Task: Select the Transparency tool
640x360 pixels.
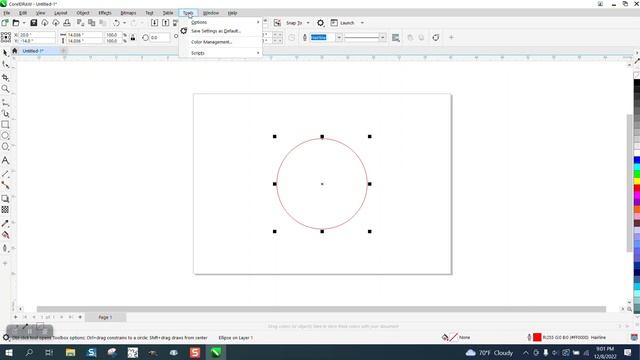Action: tap(5, 209)
